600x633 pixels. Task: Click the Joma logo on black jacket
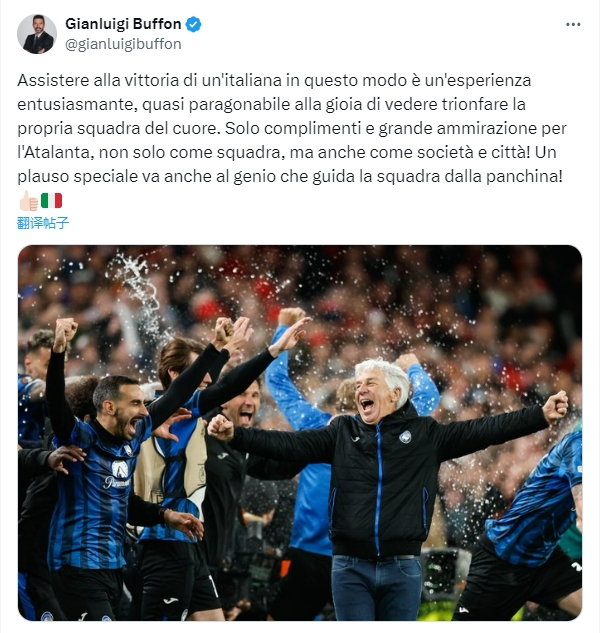pyautogui.click(x=355, y=439)
